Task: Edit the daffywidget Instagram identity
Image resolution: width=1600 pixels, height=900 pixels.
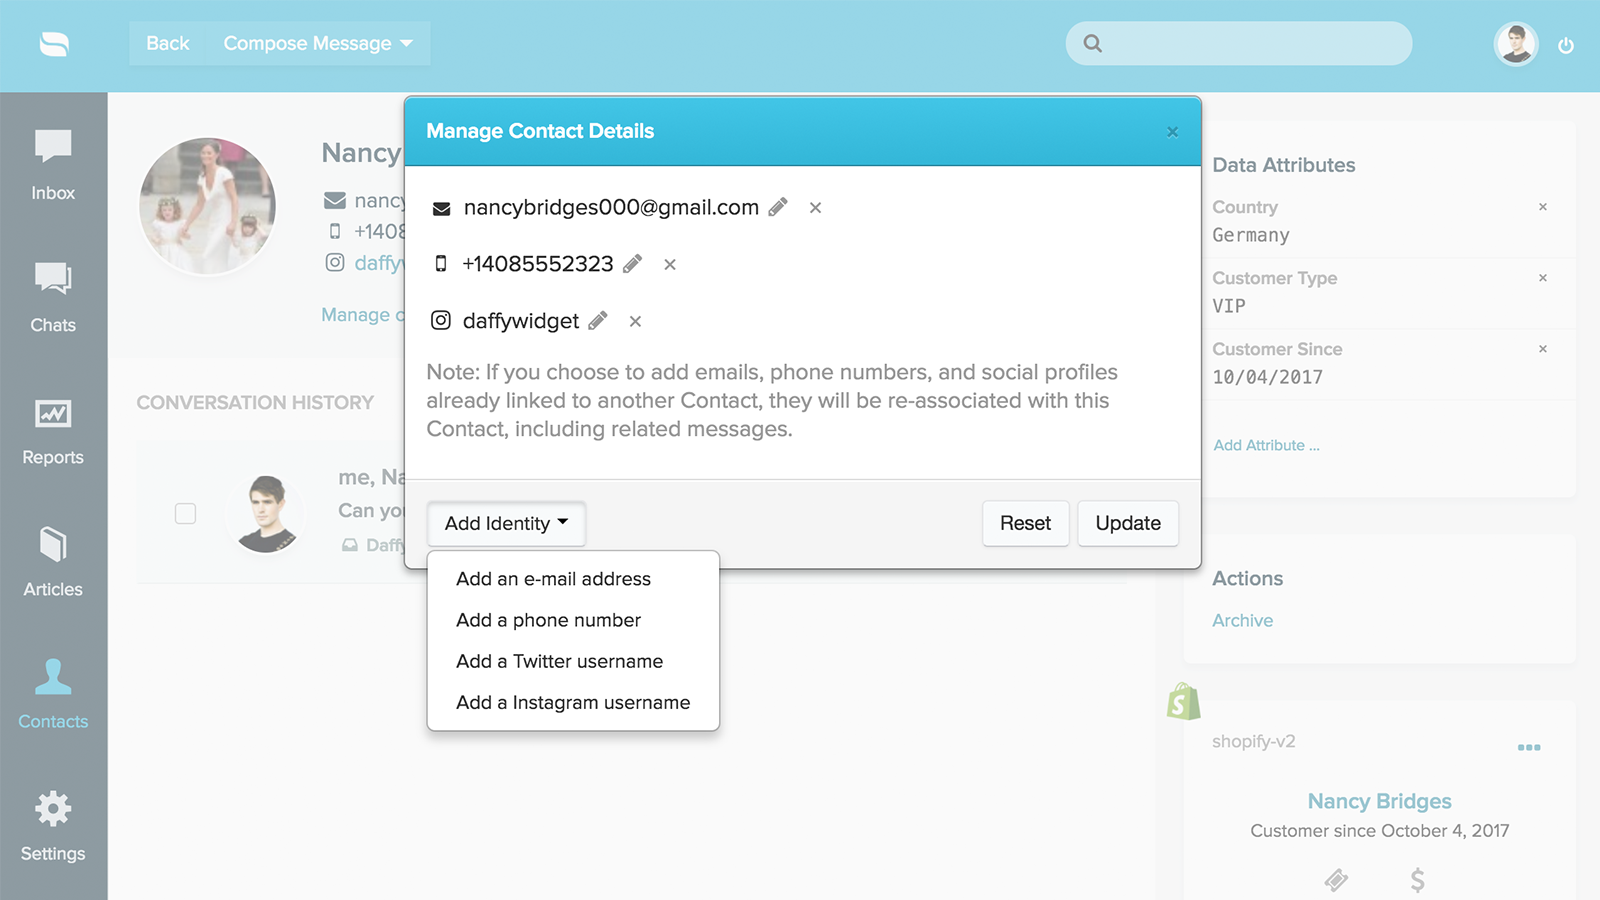Action: [x=598, y=321]
